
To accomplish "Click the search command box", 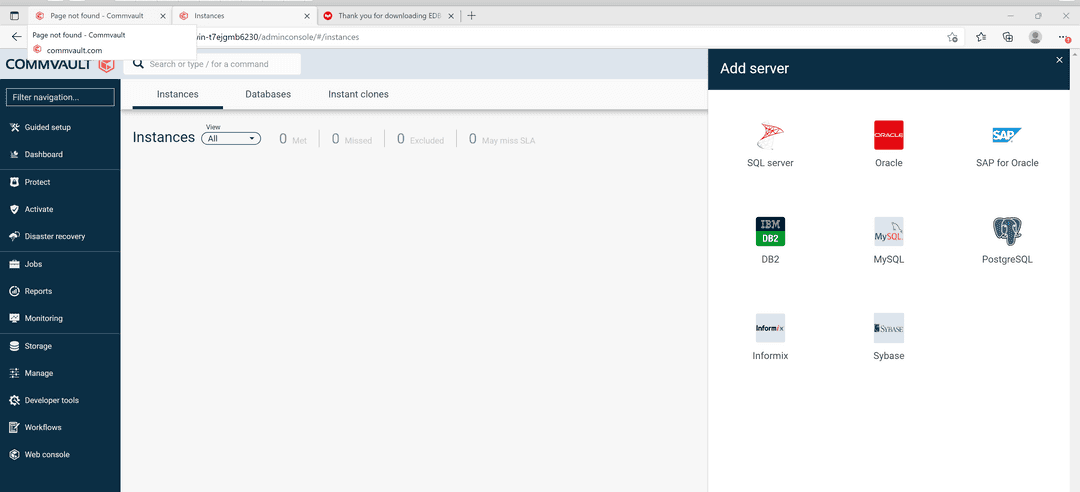I will [222, 64].
